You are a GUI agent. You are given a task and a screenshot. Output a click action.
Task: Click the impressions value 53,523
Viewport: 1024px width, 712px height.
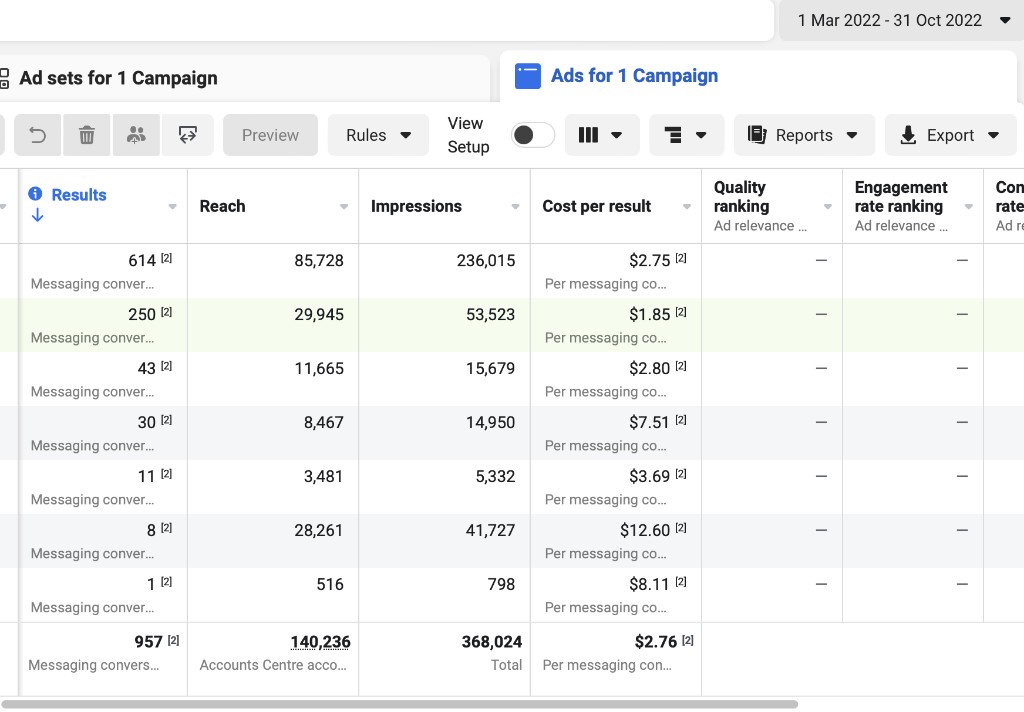[490, 315]
